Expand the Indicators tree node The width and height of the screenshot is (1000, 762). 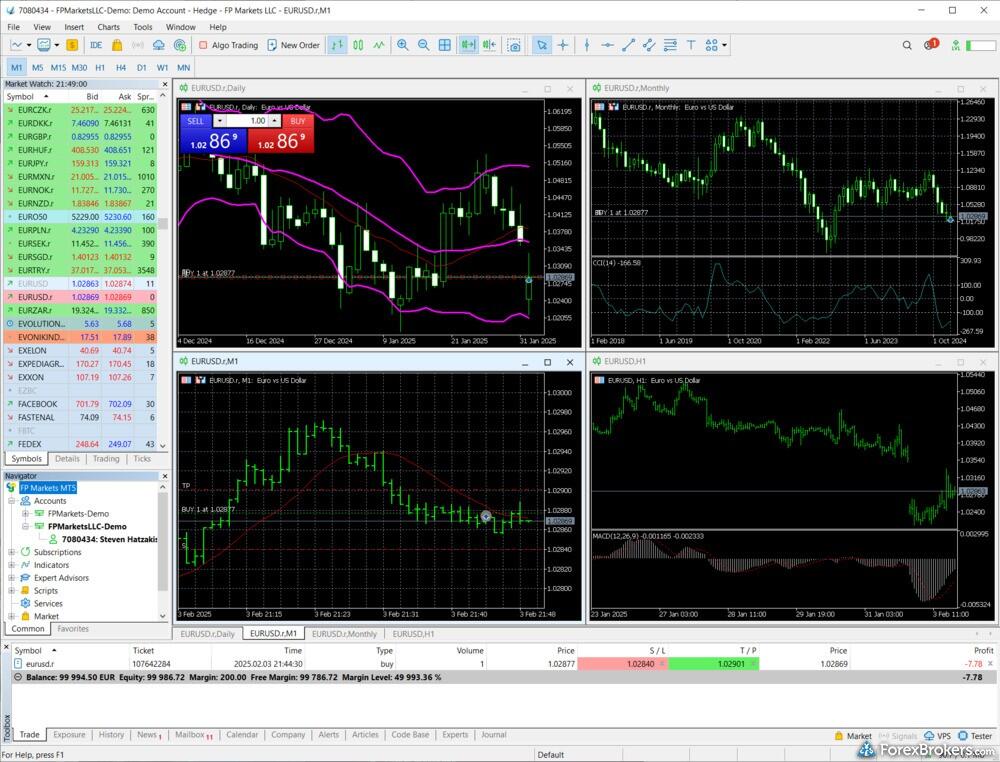(x=12, y=565)
